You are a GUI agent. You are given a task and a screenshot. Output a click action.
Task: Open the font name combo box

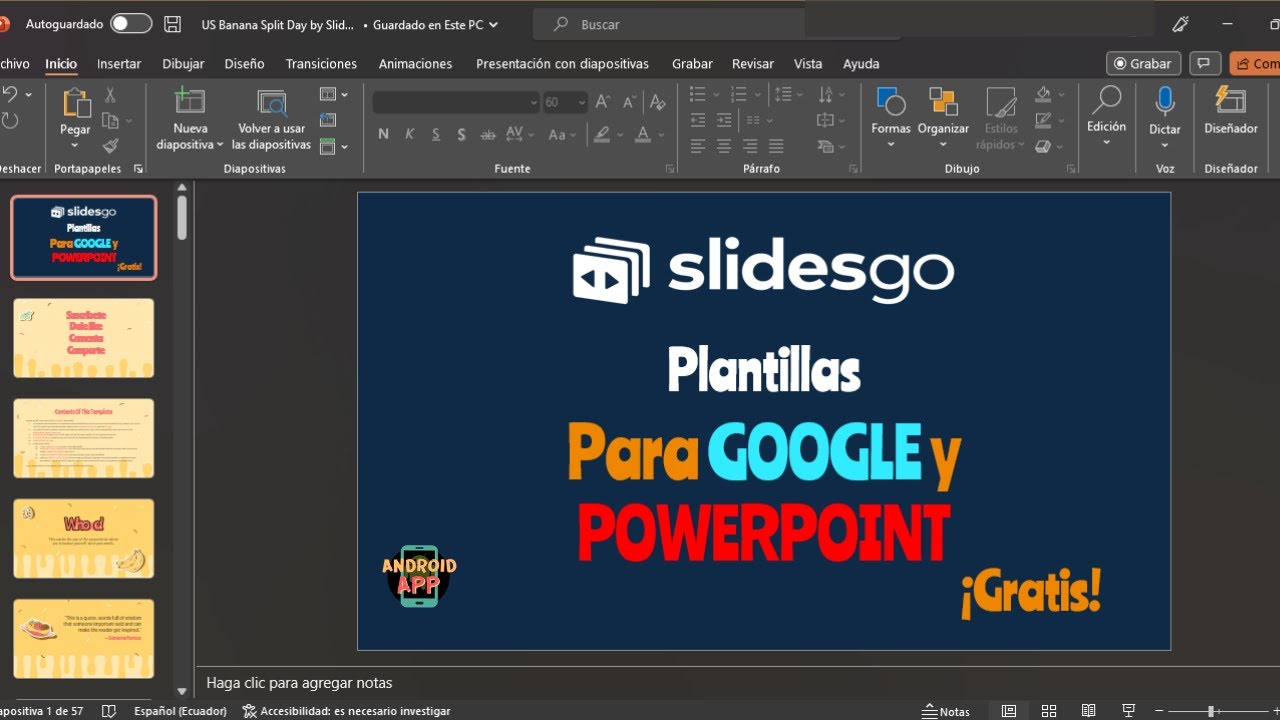(456, 102)
